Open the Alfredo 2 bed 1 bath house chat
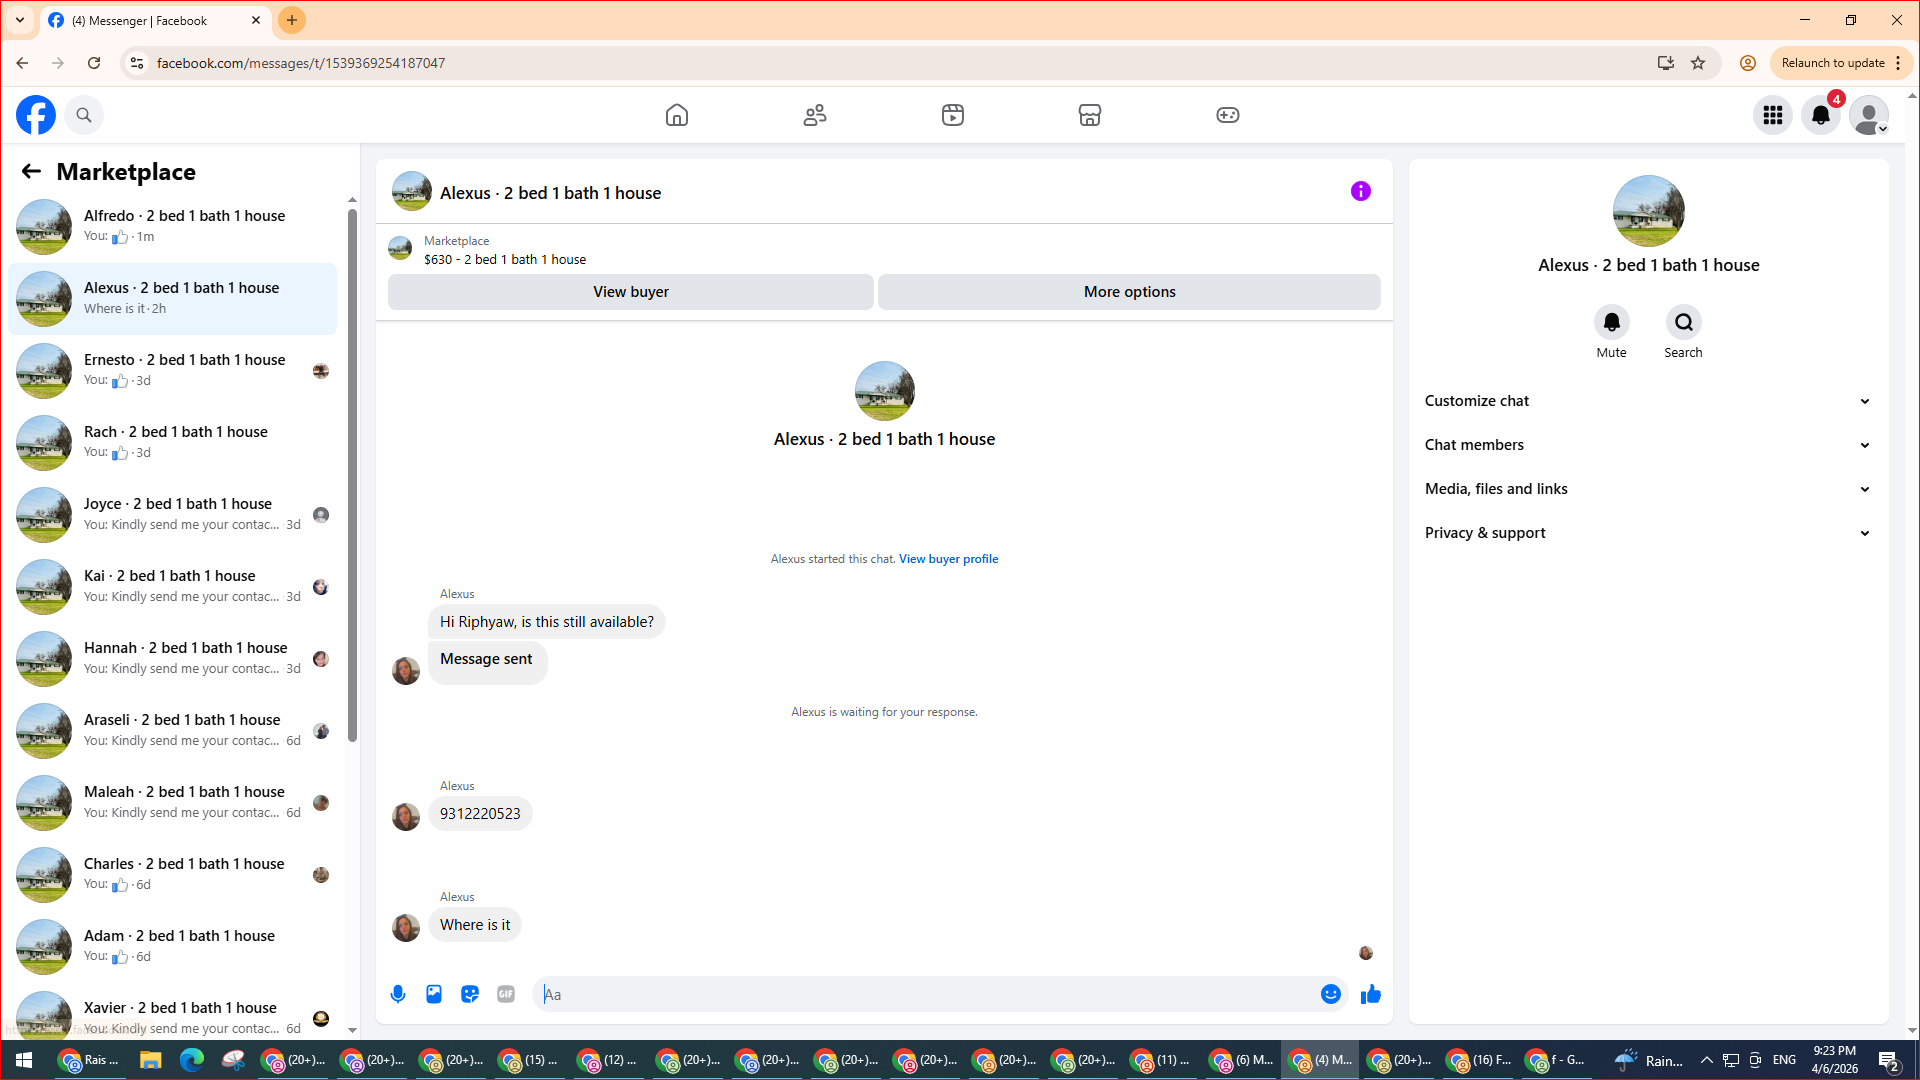Image resolution: width=1920 pixels, height=1080 pixels. pyautogui.click(x=172, y=226)
